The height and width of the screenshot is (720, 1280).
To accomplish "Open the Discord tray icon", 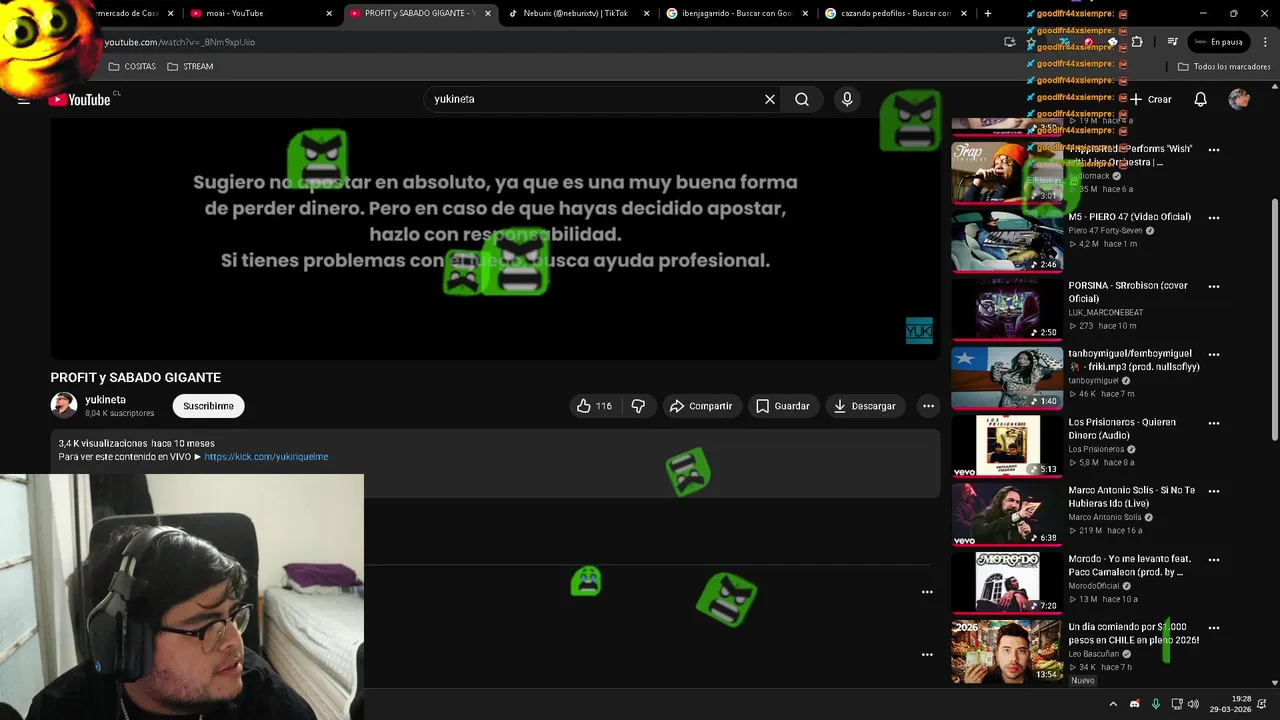I will [1134, 704].
